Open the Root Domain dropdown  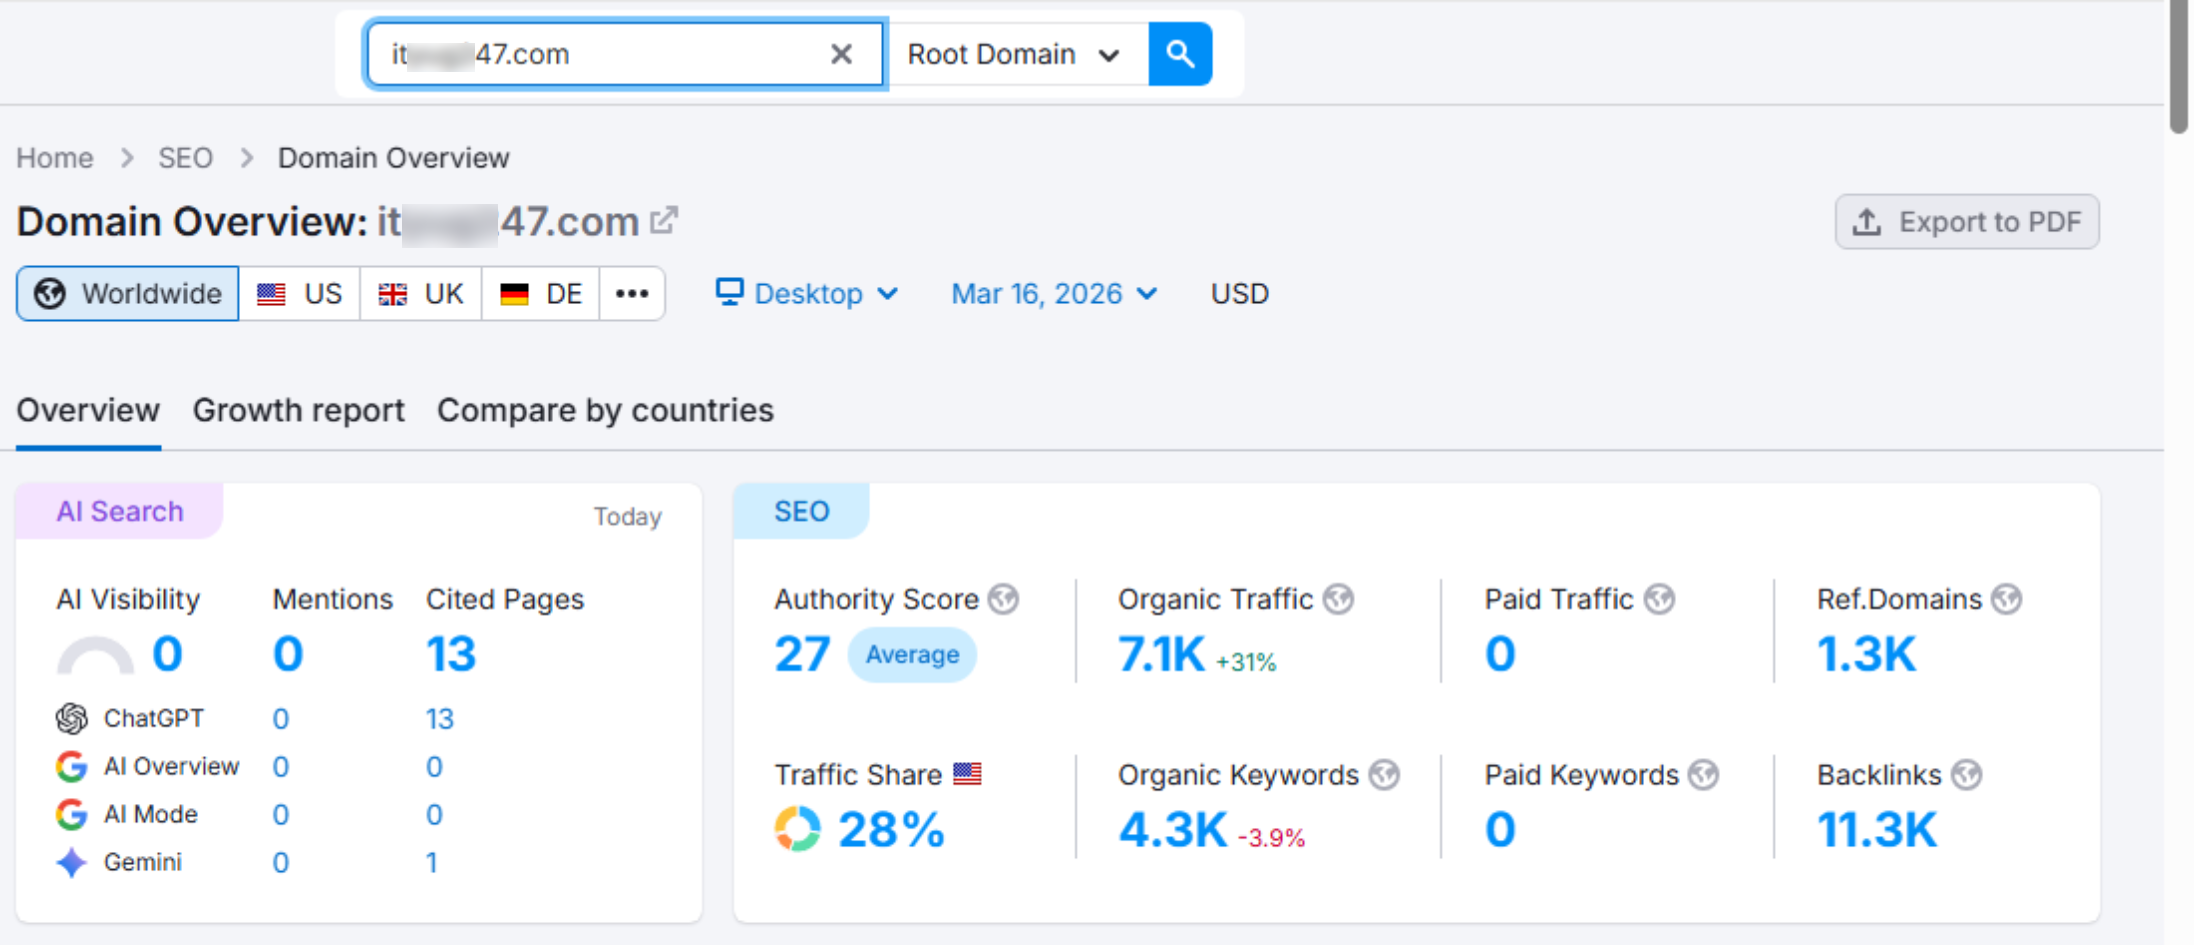click(x=1013, y=54)
